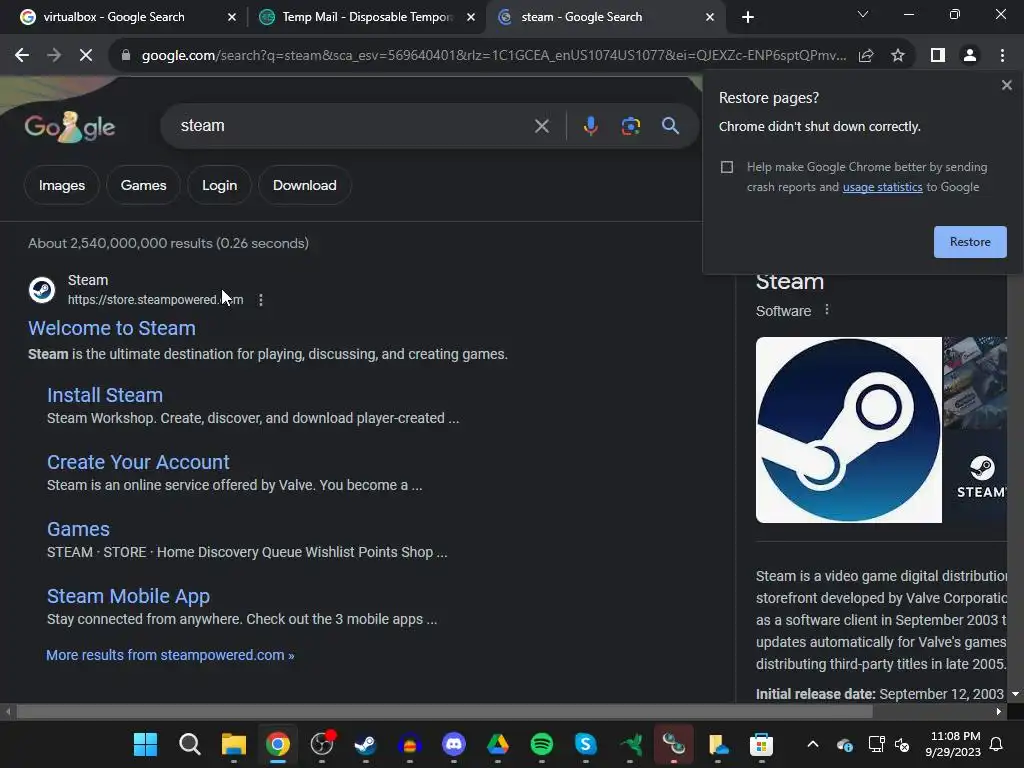
Task: Stop loading the page
Action: coord(86,56)
